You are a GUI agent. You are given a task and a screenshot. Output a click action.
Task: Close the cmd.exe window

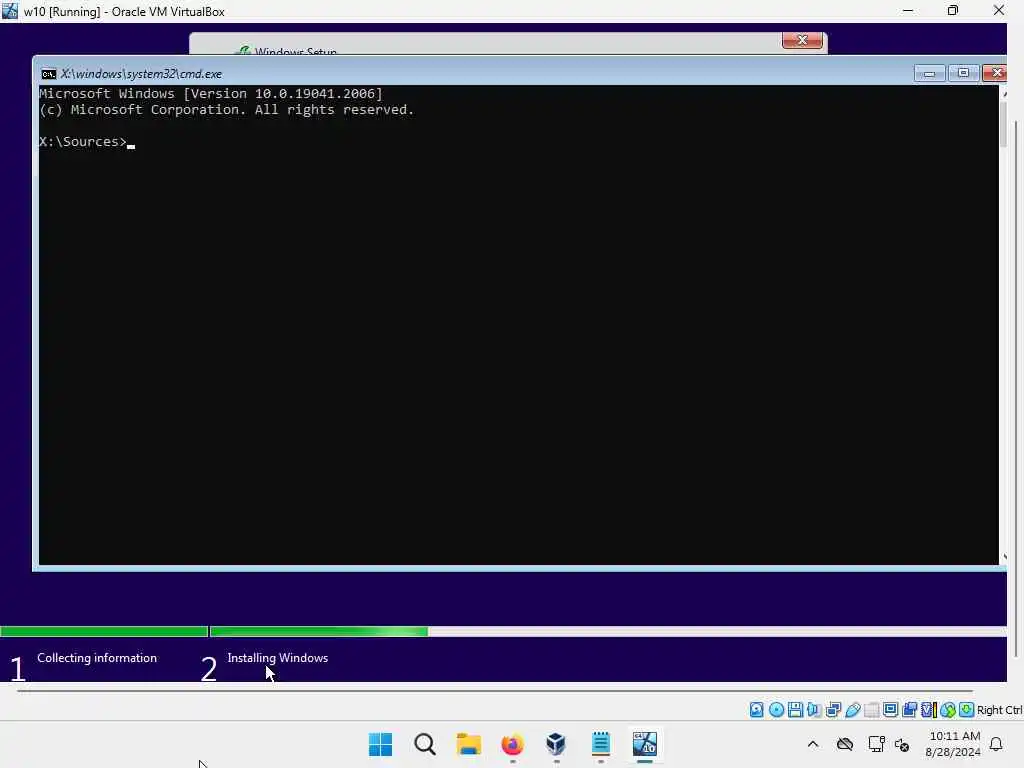(x=996, y=73)
